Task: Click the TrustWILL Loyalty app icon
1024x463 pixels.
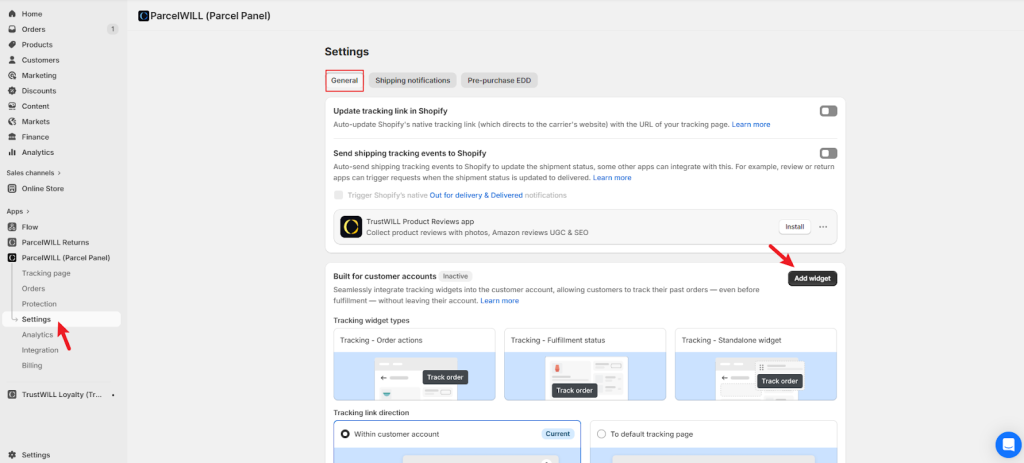Action: [12, 394]
